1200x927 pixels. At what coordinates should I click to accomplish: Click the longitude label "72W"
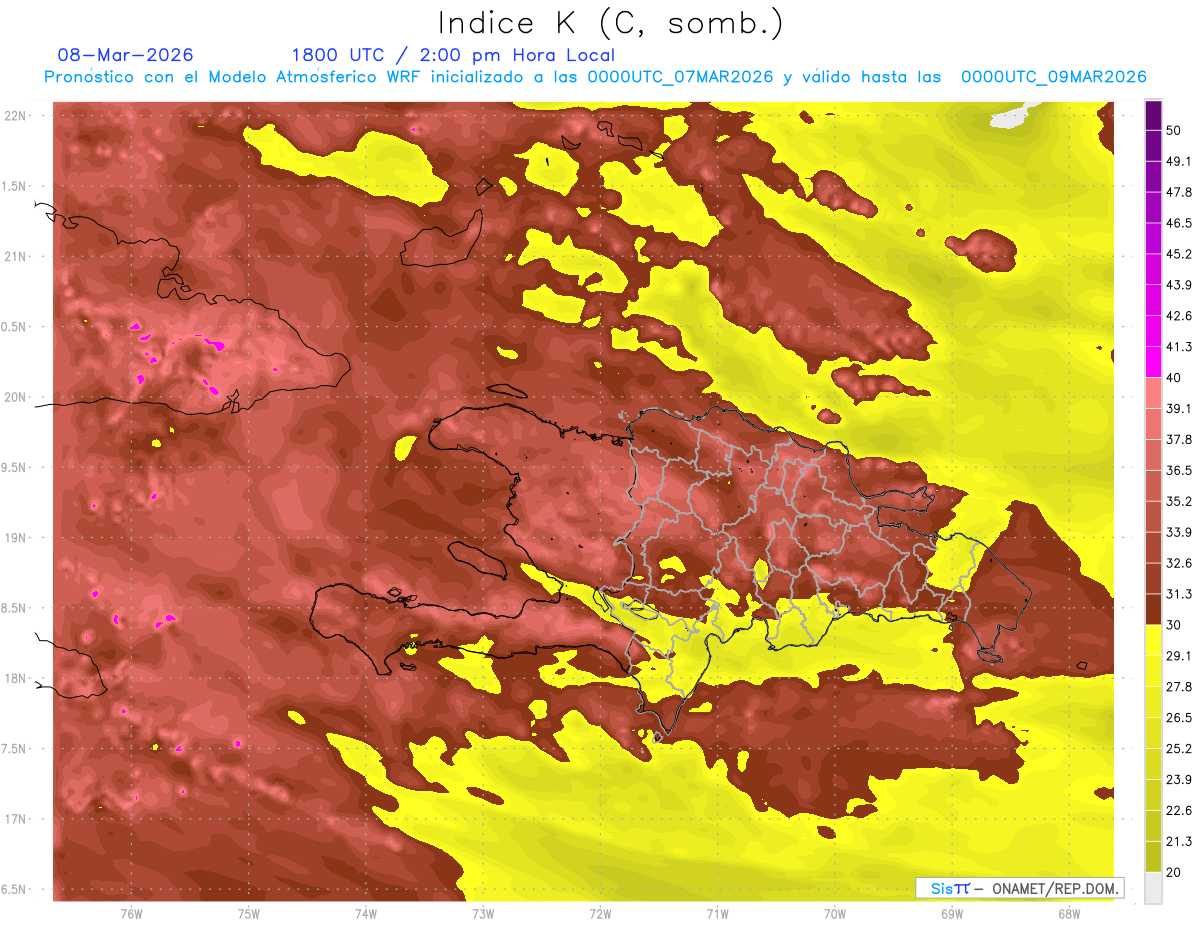coord(600,913)
